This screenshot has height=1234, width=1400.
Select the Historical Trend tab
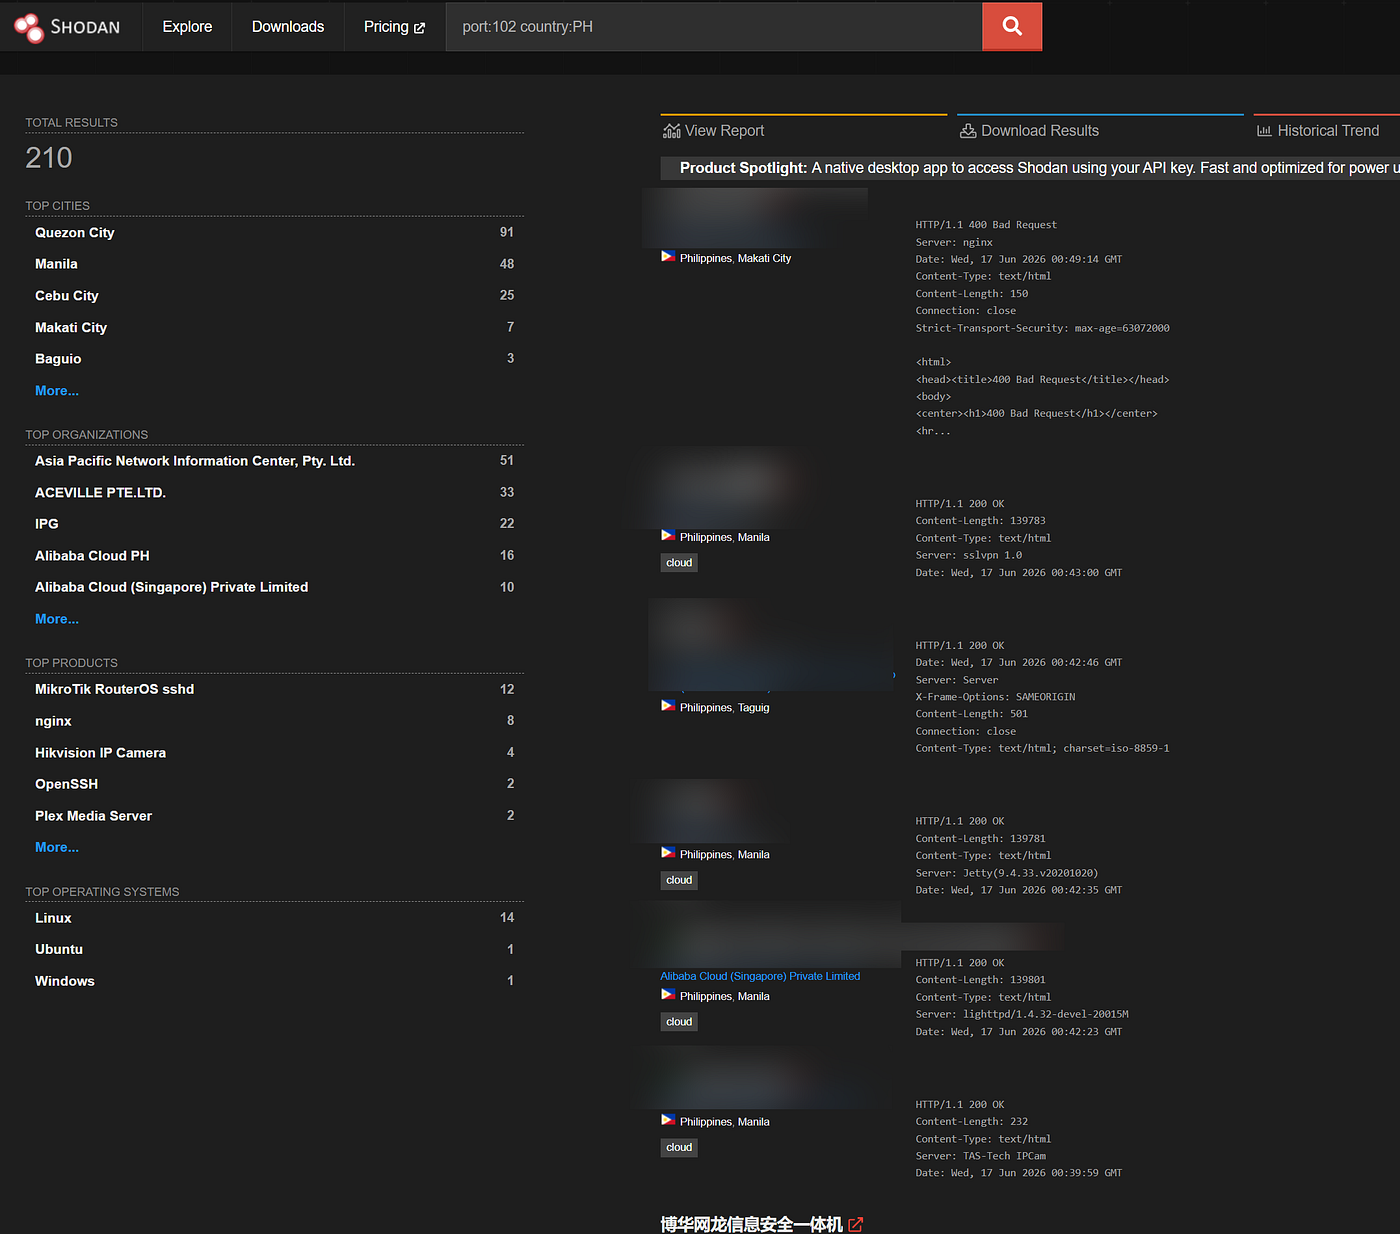[1326, 130]
